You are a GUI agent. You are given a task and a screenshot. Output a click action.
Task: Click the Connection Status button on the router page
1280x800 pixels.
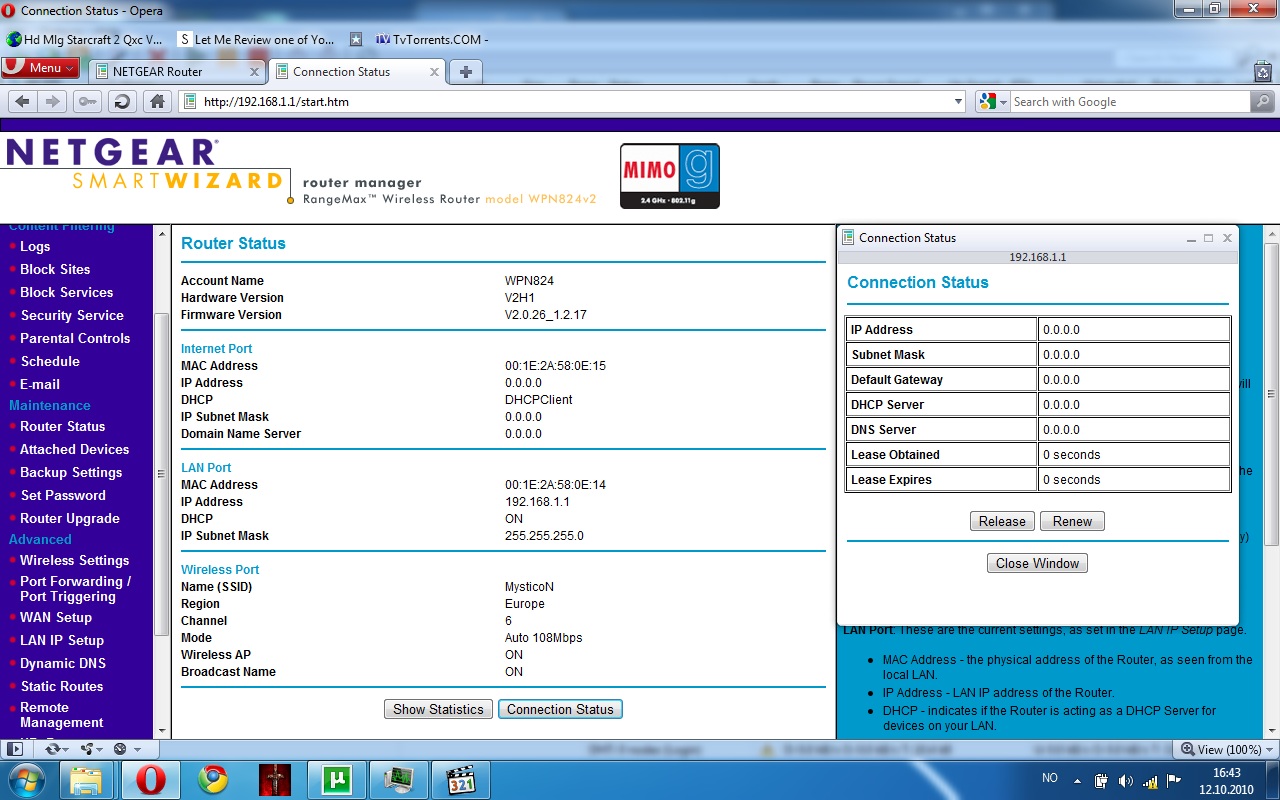tap(560, 709)
